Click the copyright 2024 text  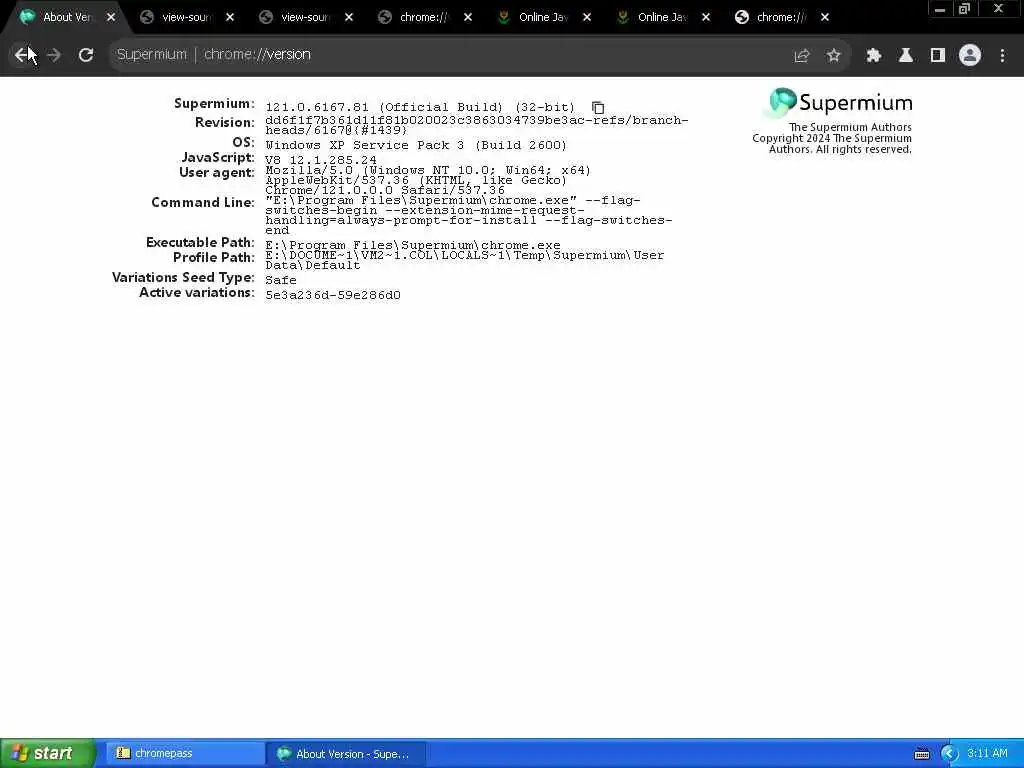tap(831, 144)
